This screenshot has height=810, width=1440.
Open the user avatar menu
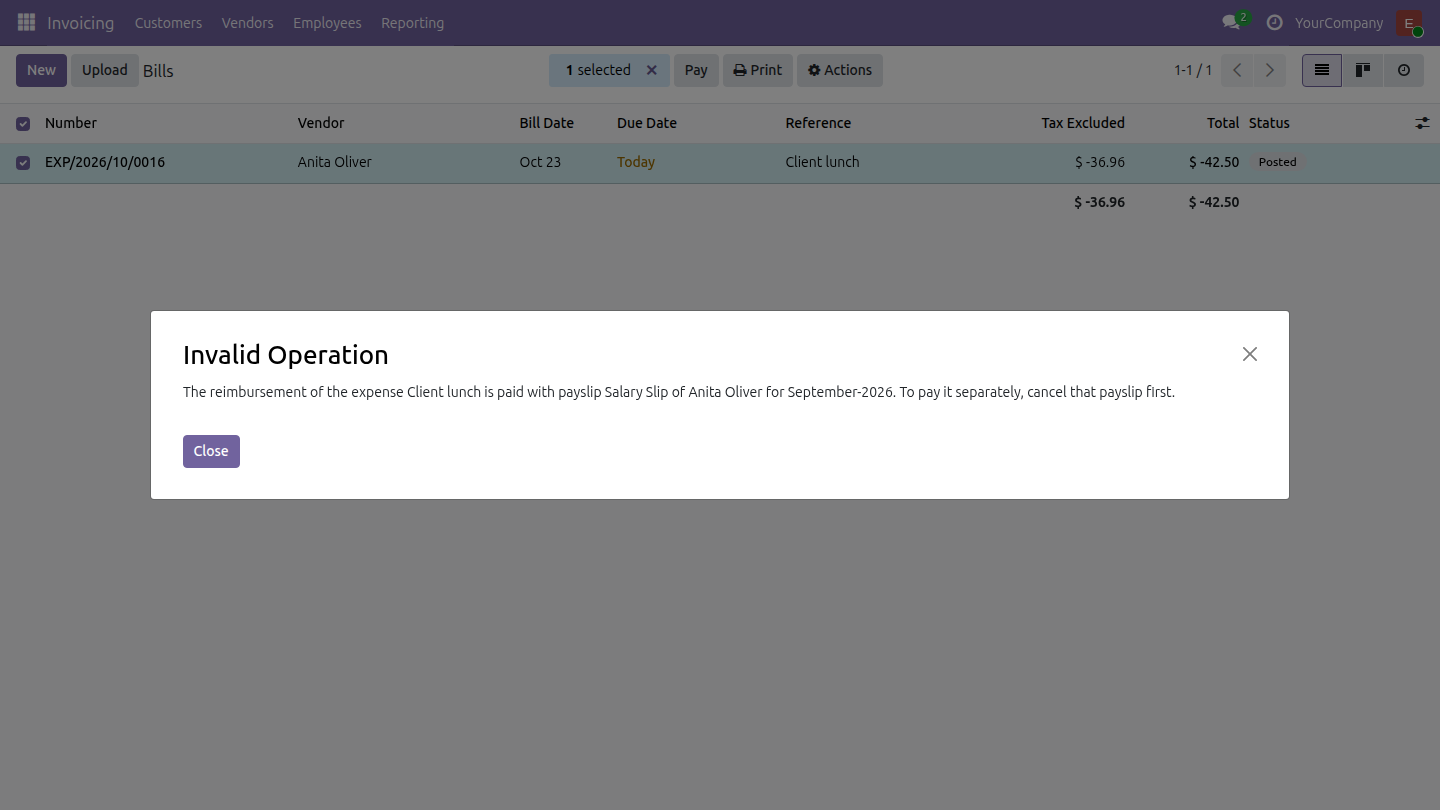click(1409, 23)
